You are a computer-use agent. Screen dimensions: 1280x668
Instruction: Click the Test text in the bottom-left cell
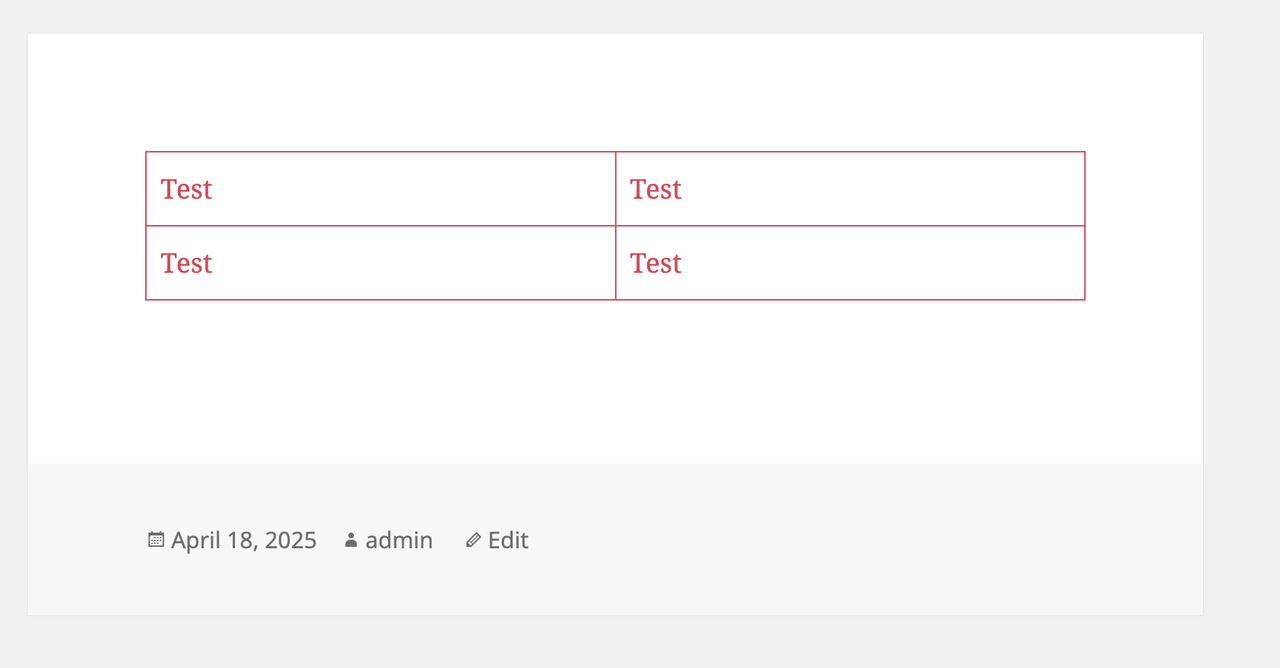coord(186,263)
